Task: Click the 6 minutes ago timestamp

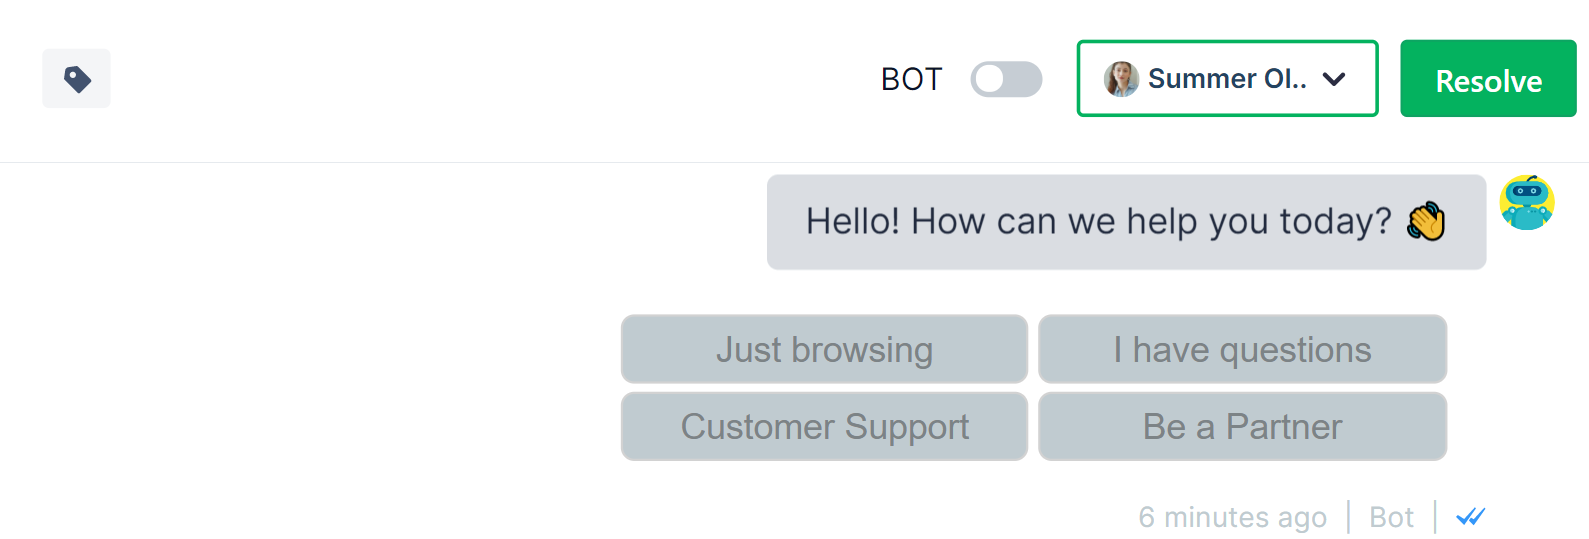Action: pyautogui.click(x=1232, y=517)
